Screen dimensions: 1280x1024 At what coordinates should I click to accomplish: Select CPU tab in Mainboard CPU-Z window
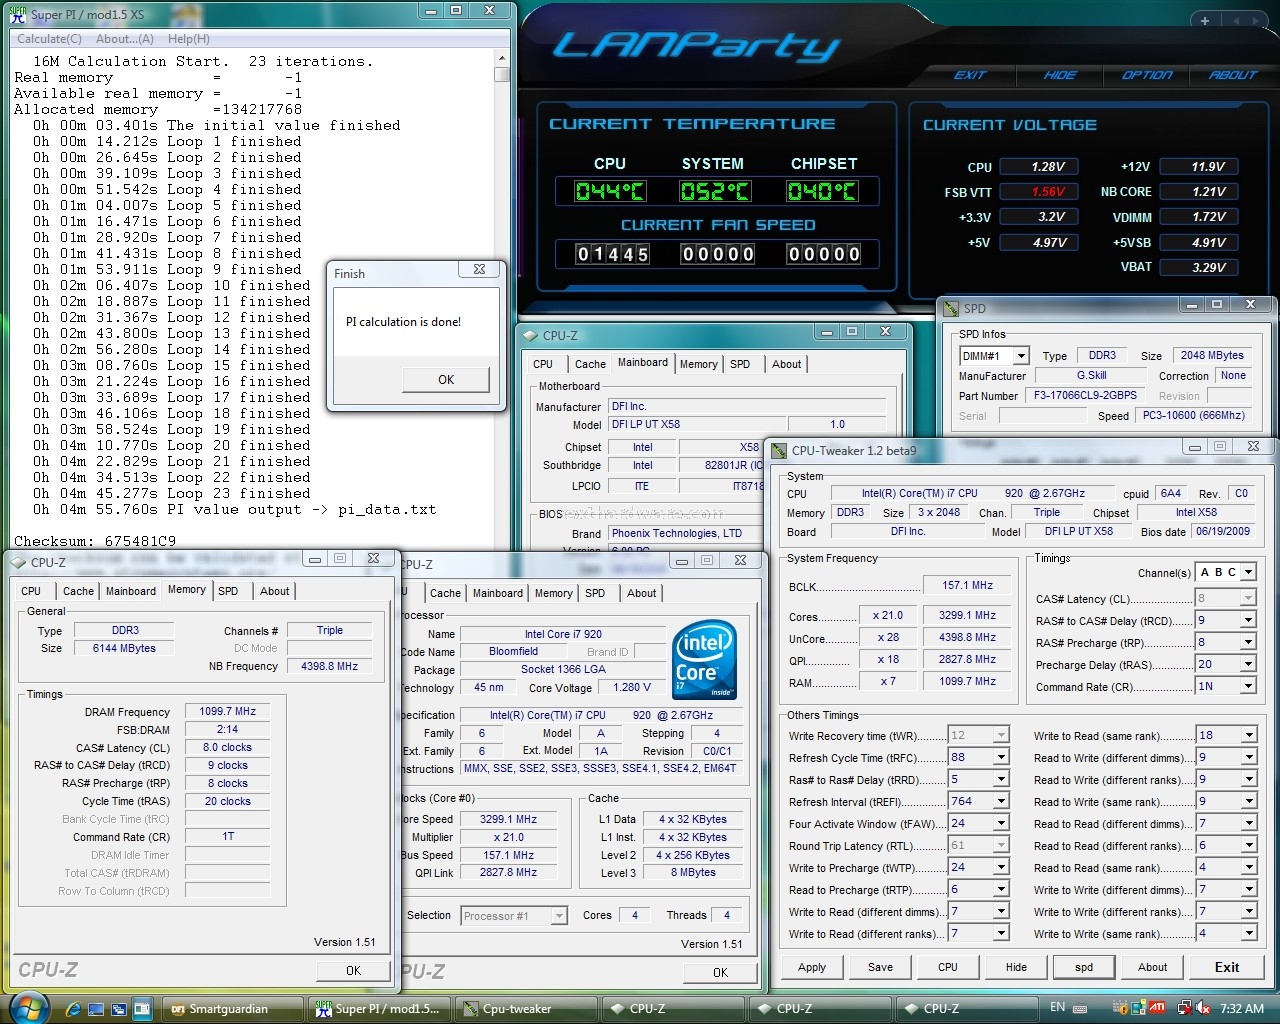(x=543, y=364)
